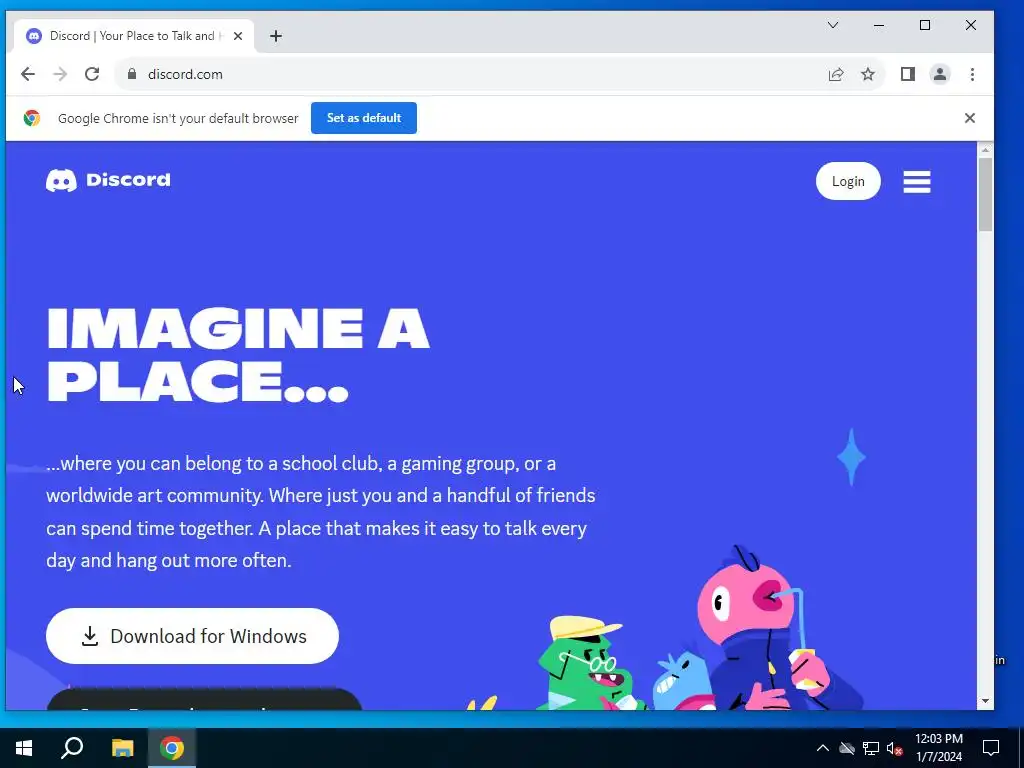Click Chrome icon in taskbar
Image resolution: width=1024 pixels, height=768 pixels.
[172, 748]
